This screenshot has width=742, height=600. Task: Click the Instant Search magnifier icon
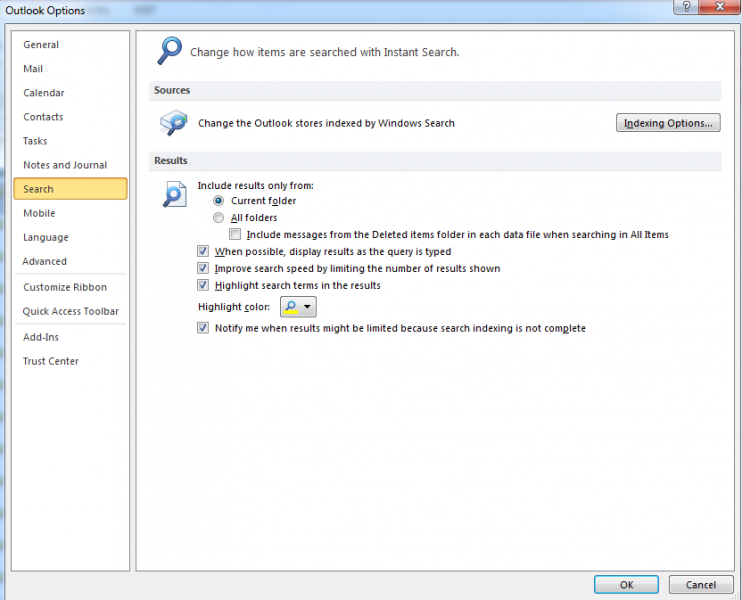tap(171, 50)
